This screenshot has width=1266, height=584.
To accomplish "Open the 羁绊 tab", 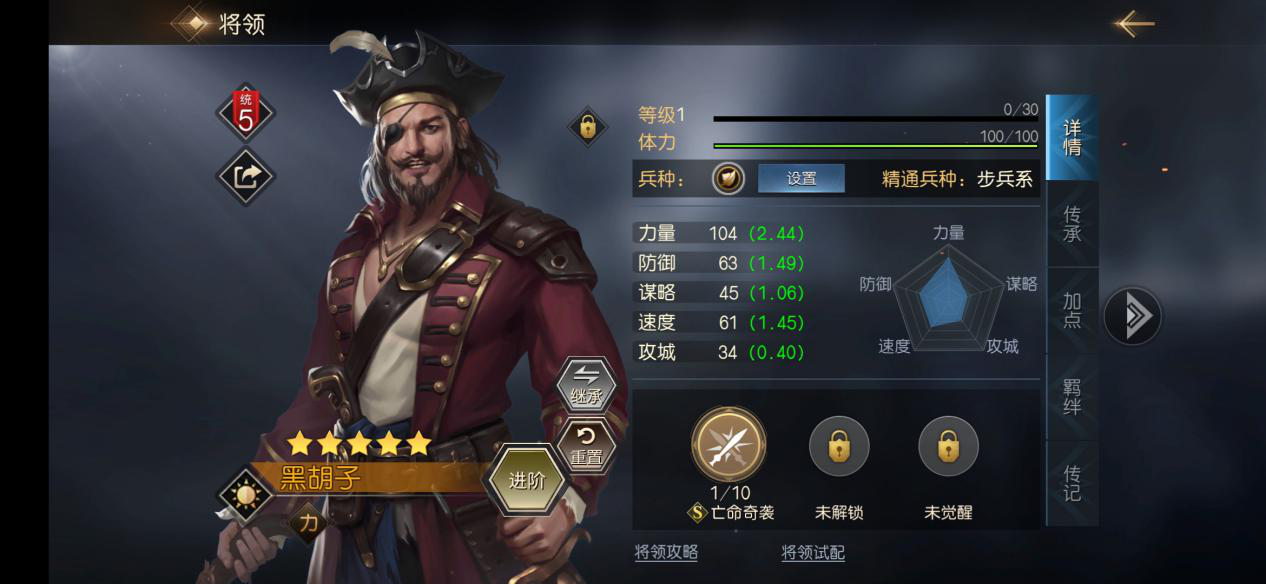I will [x=1072, y=396].
